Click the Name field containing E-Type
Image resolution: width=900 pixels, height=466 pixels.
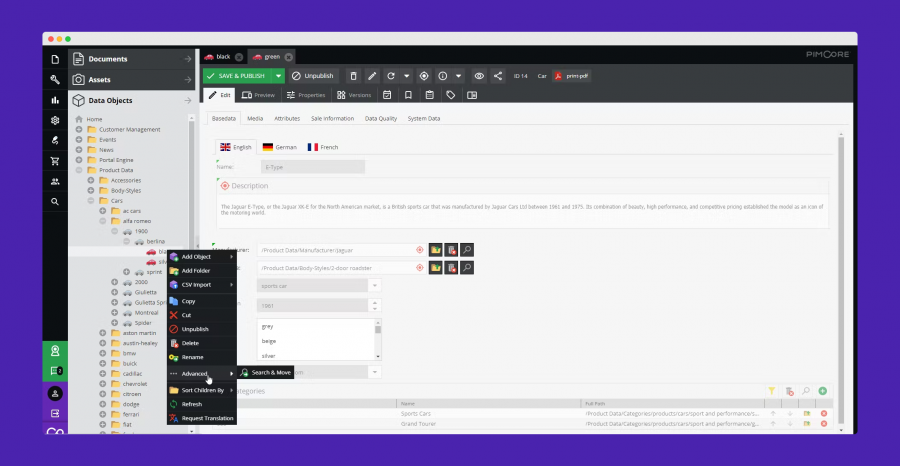click(313, 167)
